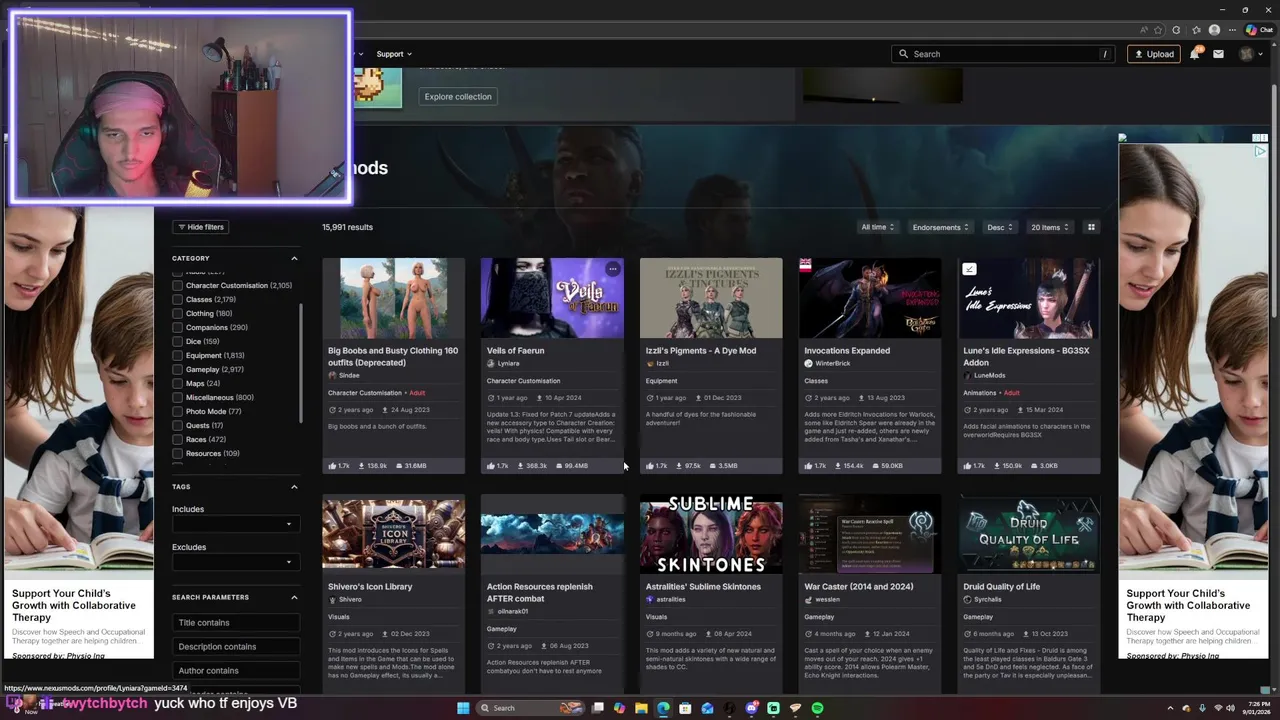This screenshot has height=720, width=1280.
Task: Collapse the Search Parameters section
Action: 294,597
